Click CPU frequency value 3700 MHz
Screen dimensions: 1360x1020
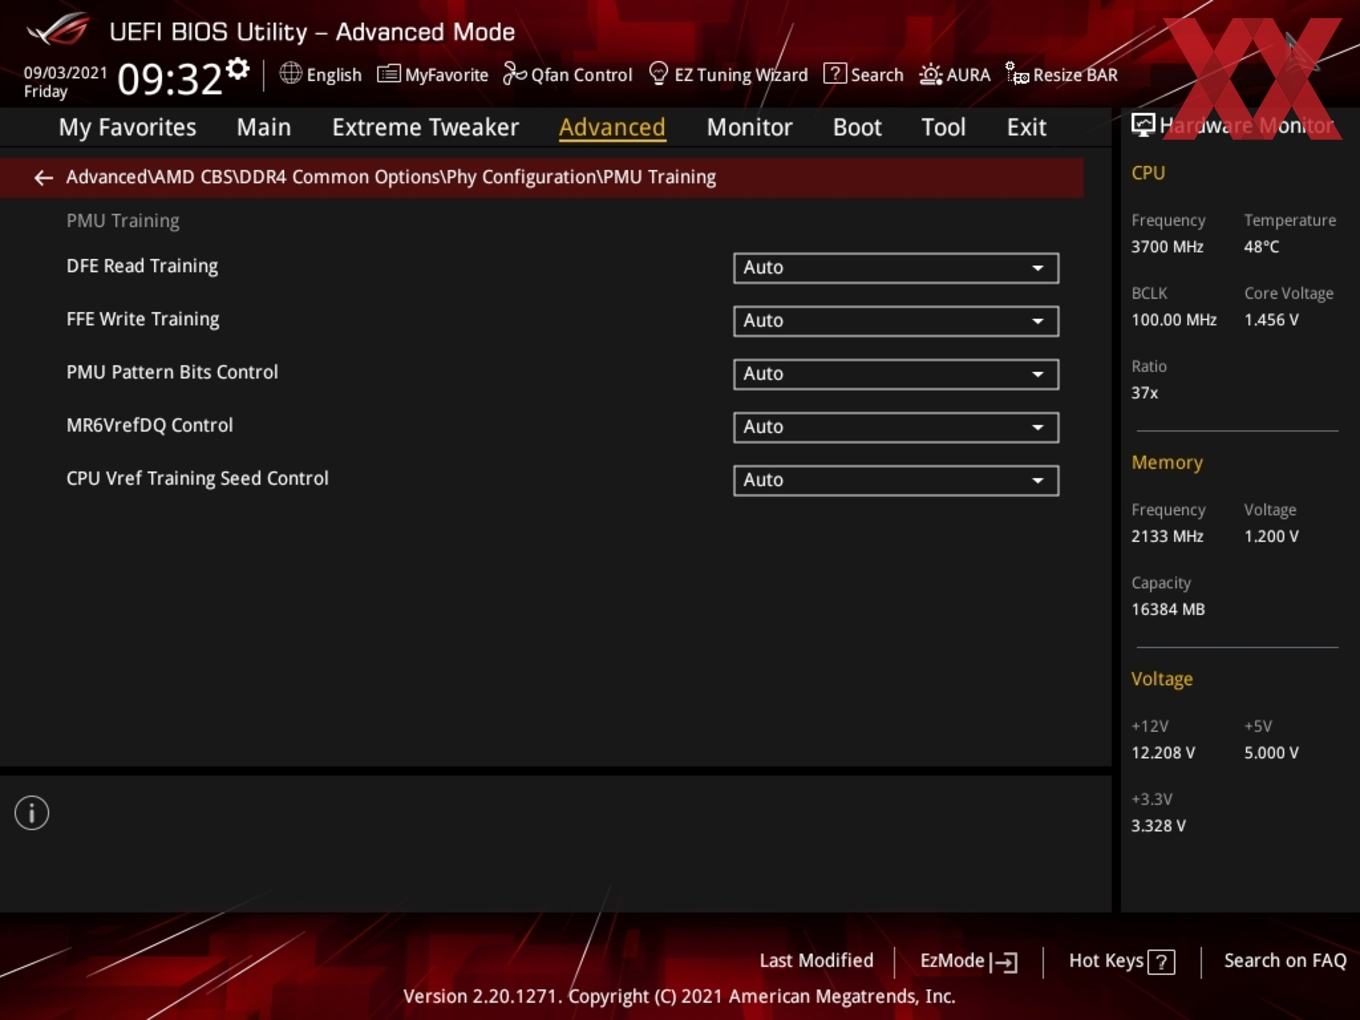(1167, 247)
